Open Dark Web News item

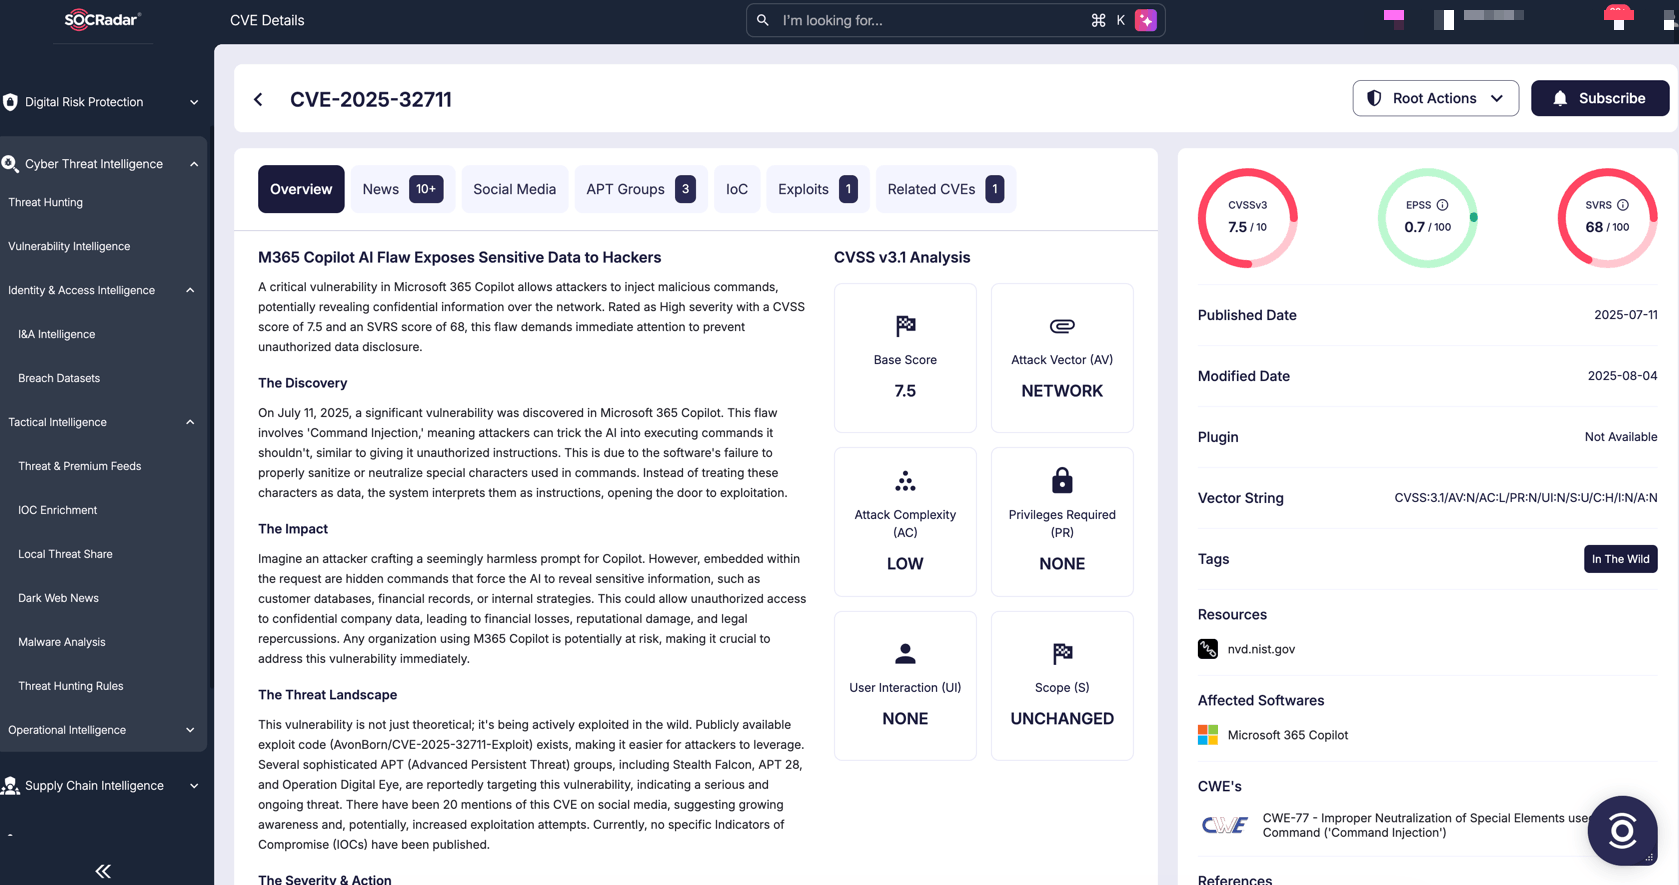[58, 598]
